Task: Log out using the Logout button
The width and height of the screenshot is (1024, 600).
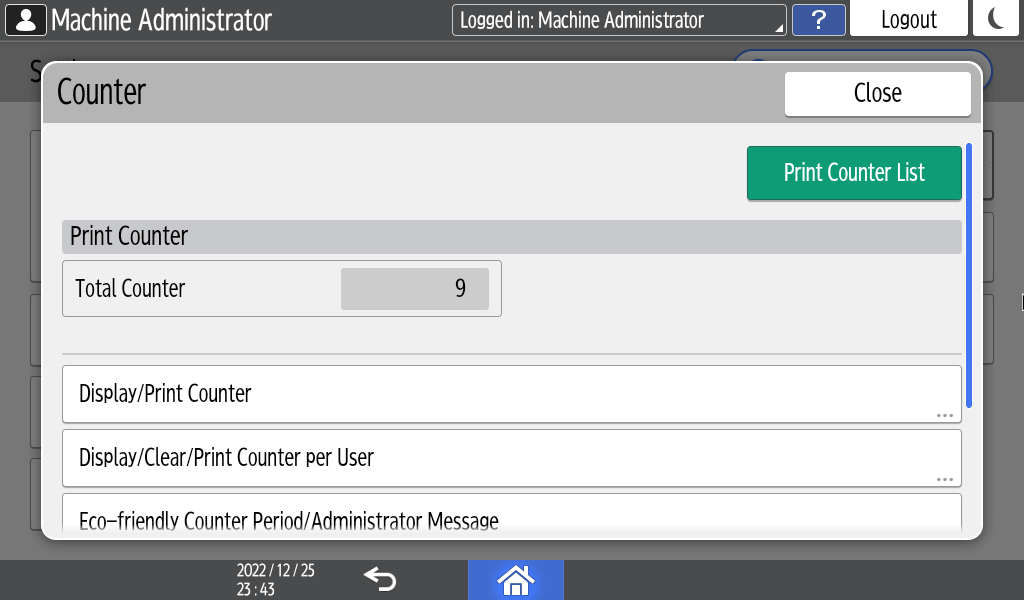Action: 908,20
